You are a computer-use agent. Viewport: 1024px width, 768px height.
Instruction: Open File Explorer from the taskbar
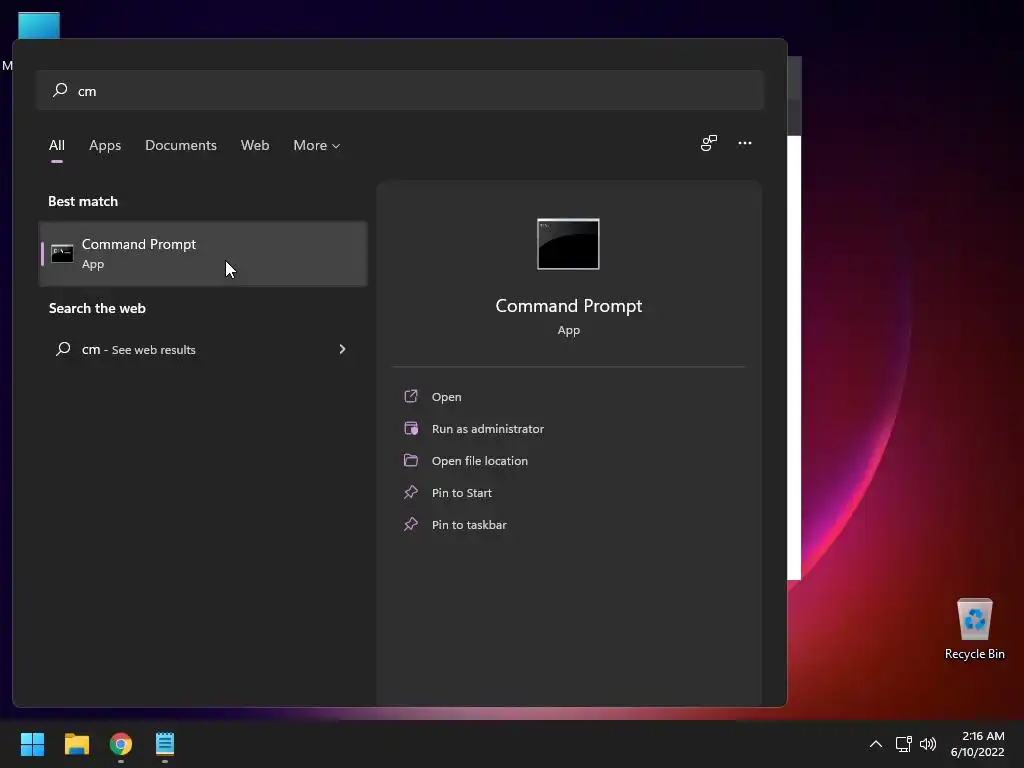click(76, 744)
